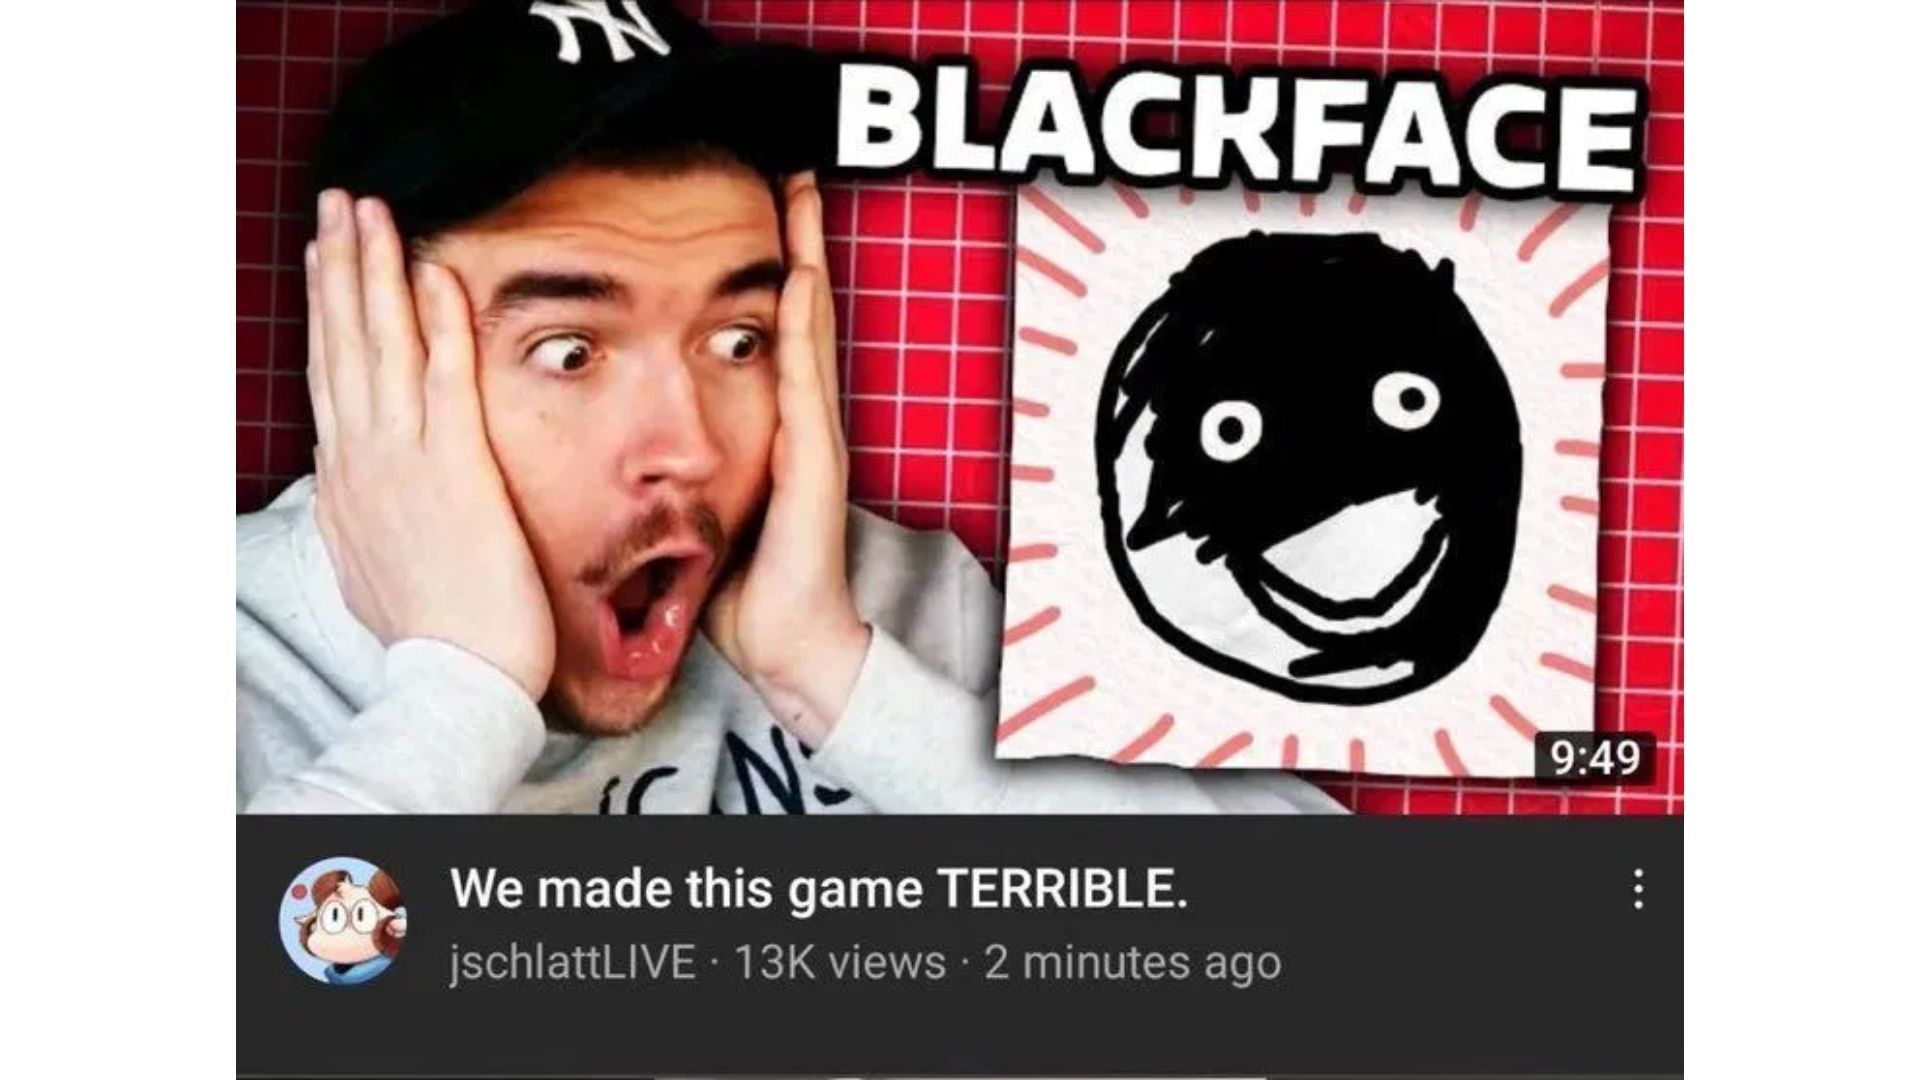Click the 2 minutes ago timestamp
1920x1080 pixels.
click(1132, 962)
